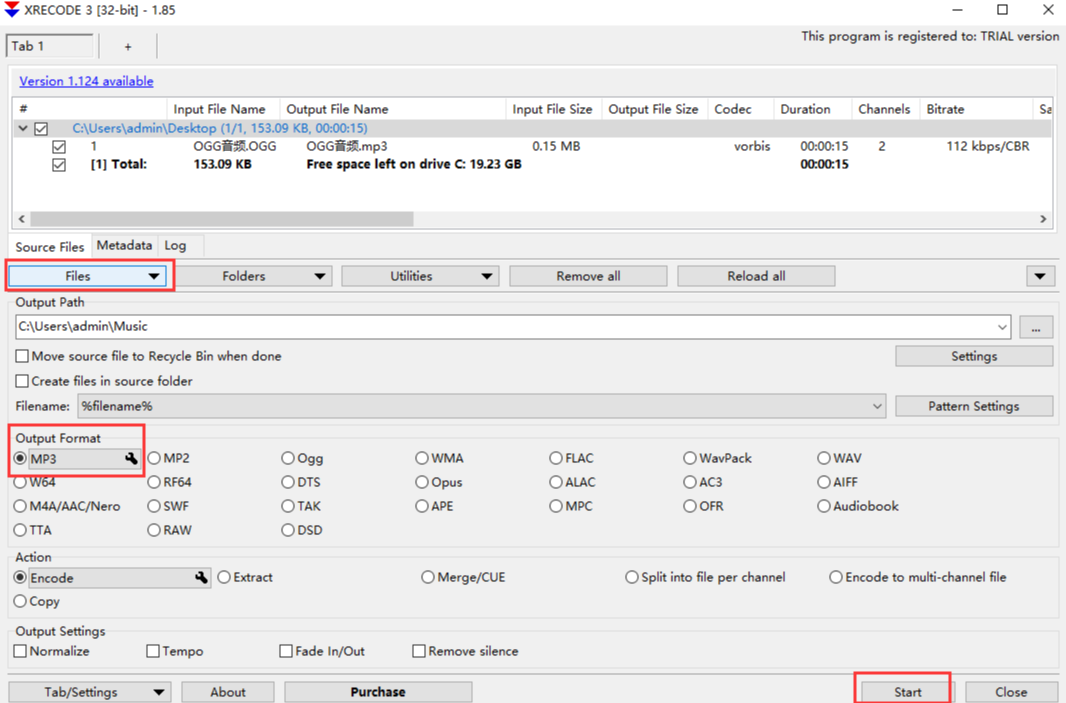Collapse the Desktop folder group row

coord(23,128)
